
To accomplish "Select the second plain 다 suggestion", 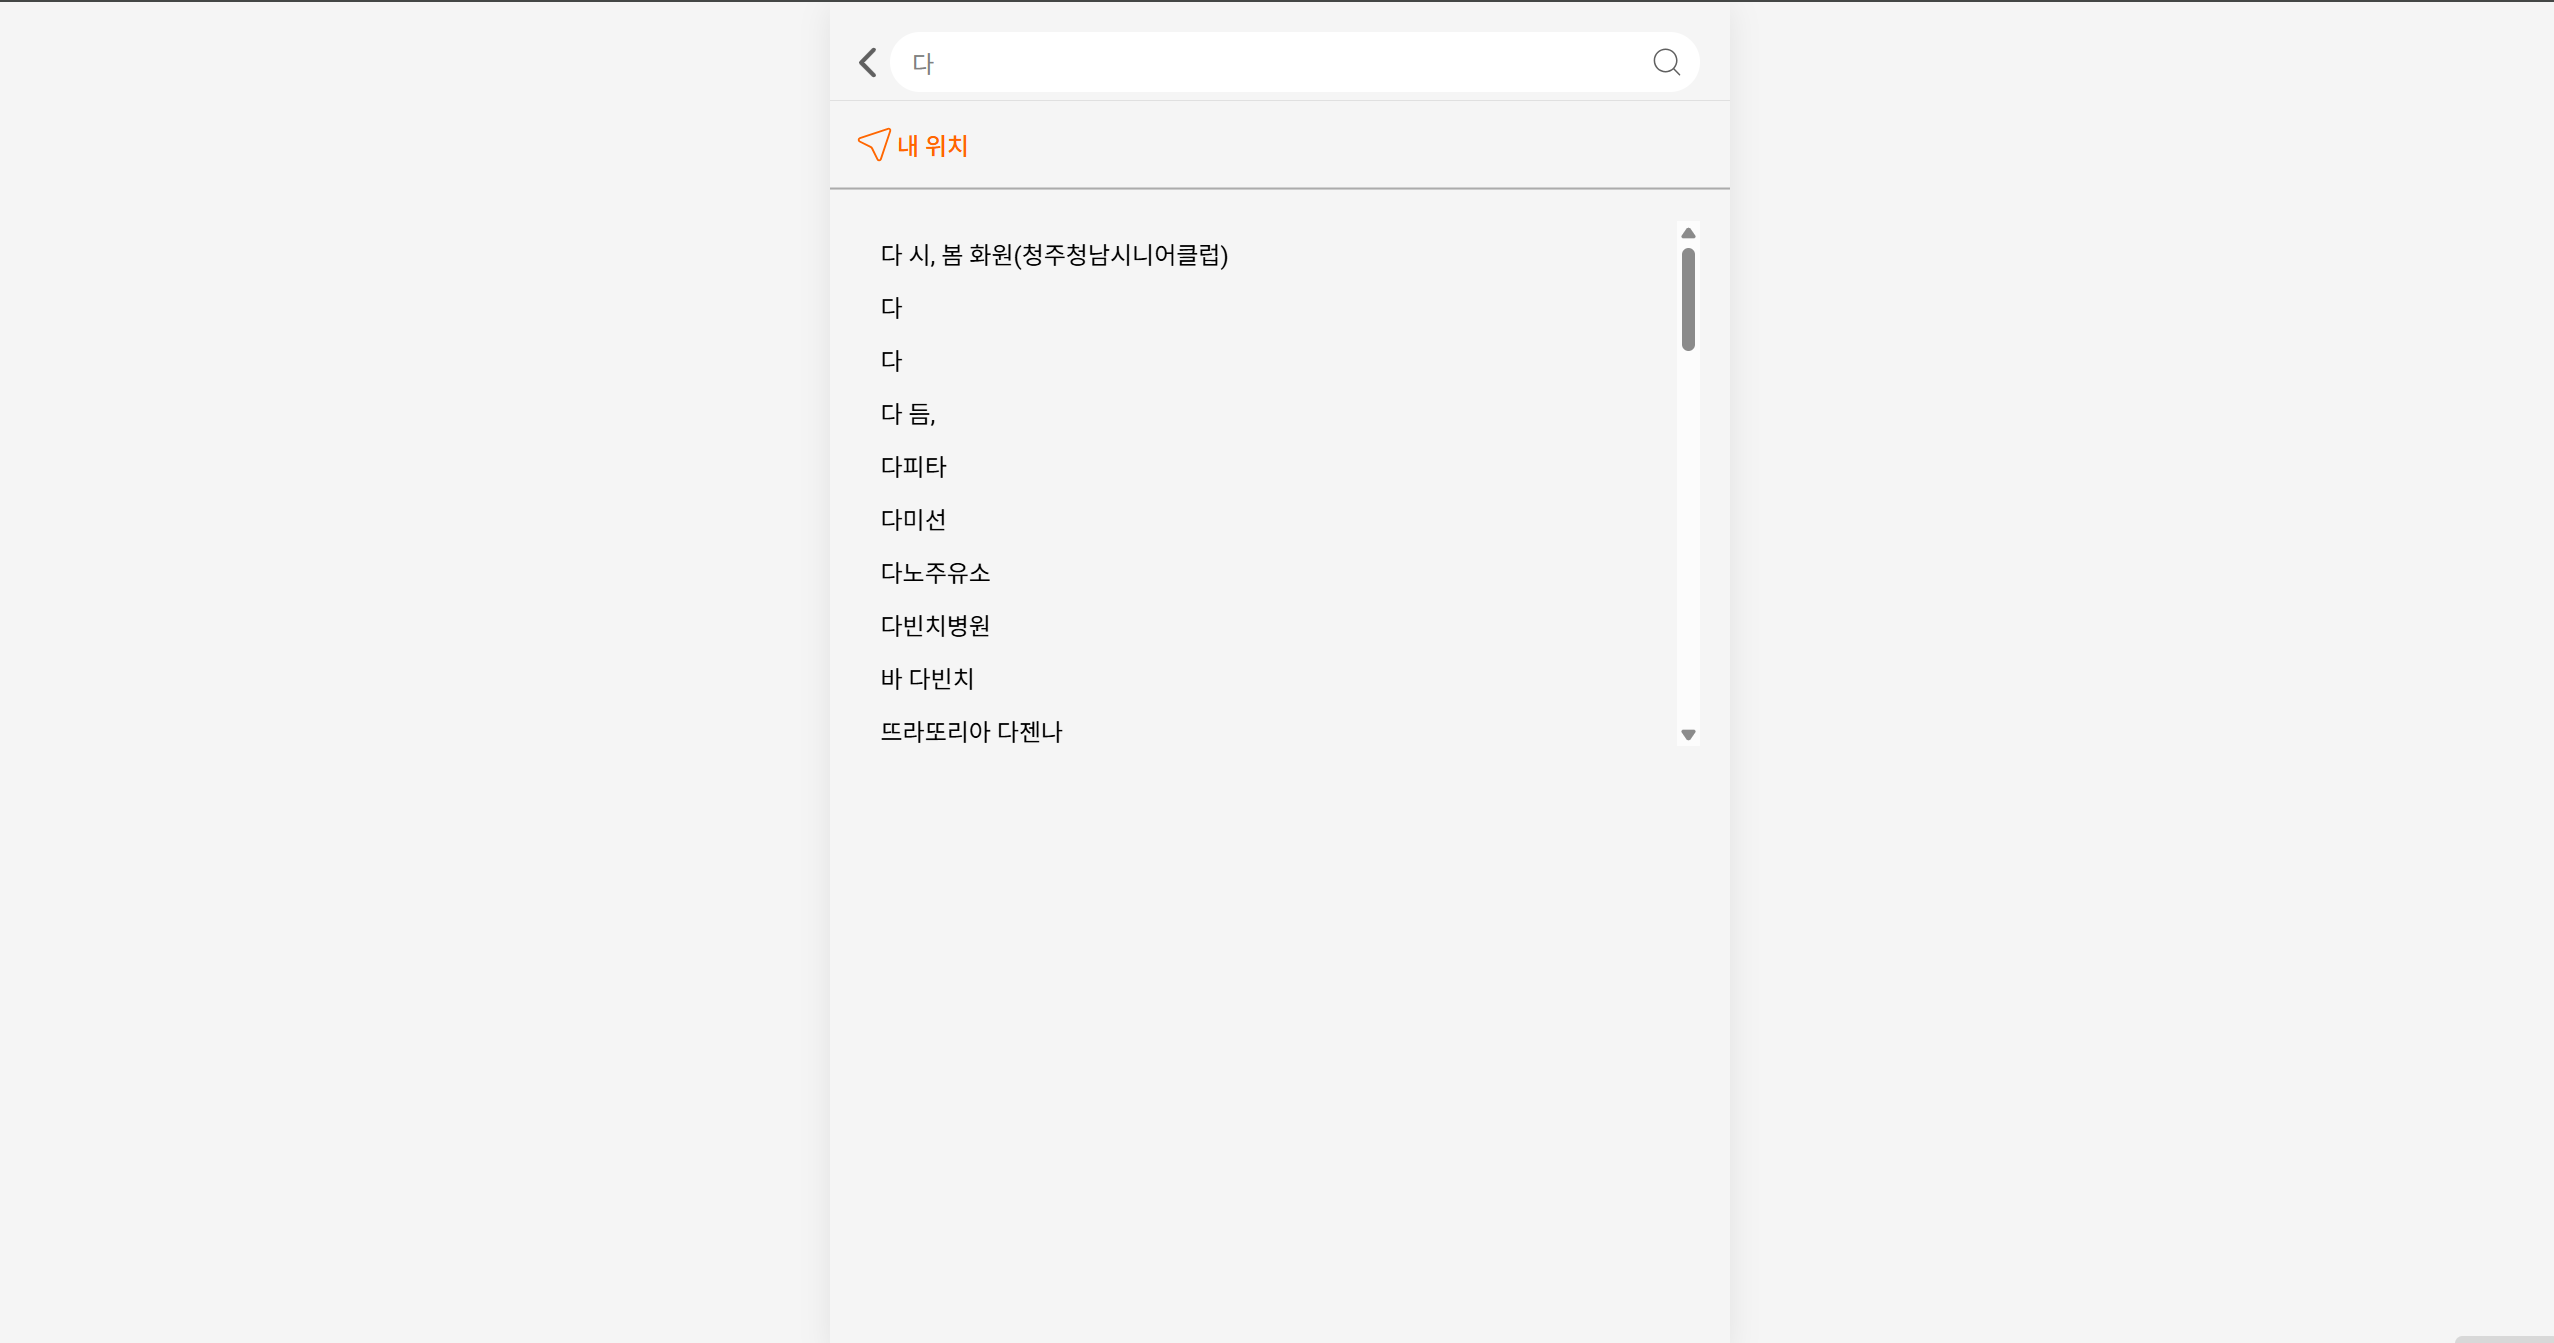I will click(891, 361).
